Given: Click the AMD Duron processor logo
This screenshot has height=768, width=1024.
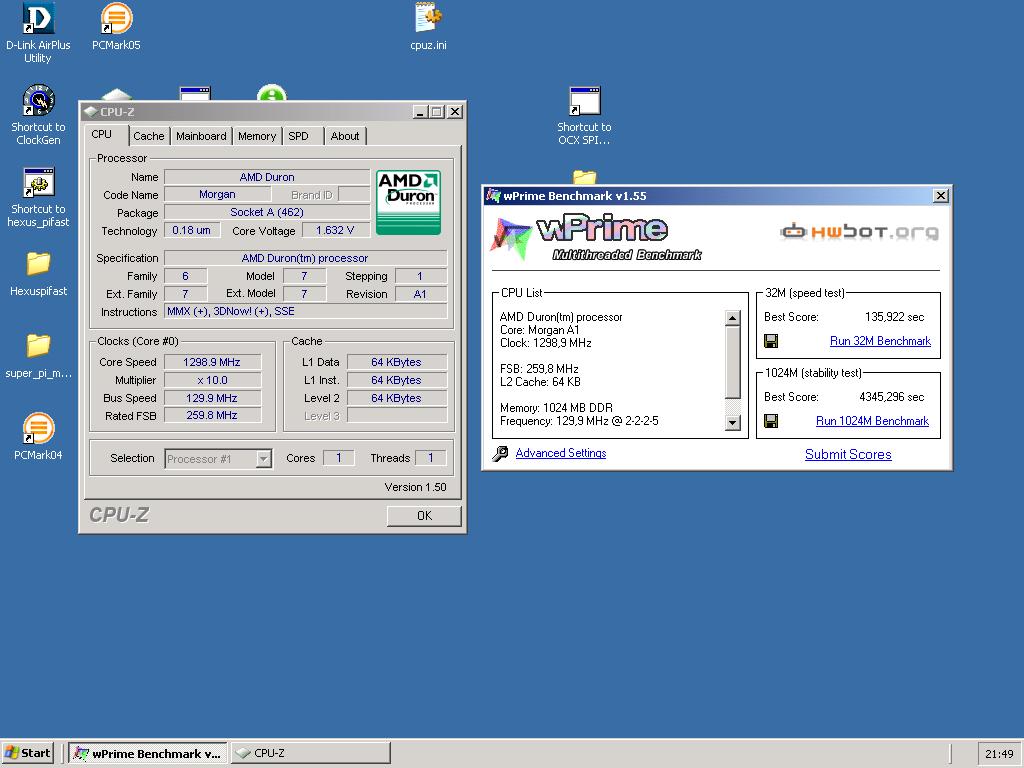Looking at the screenshot, I should pyautogui.click(x=409, y=202).
